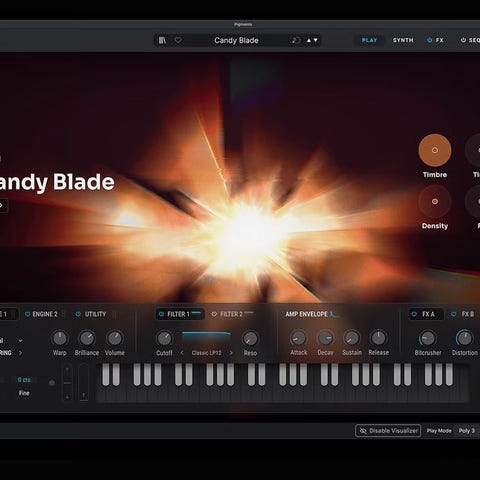Viewport: 480px width, 480px height.
Task: Click the sound design tips icon beside preset name
Action: 295,40
